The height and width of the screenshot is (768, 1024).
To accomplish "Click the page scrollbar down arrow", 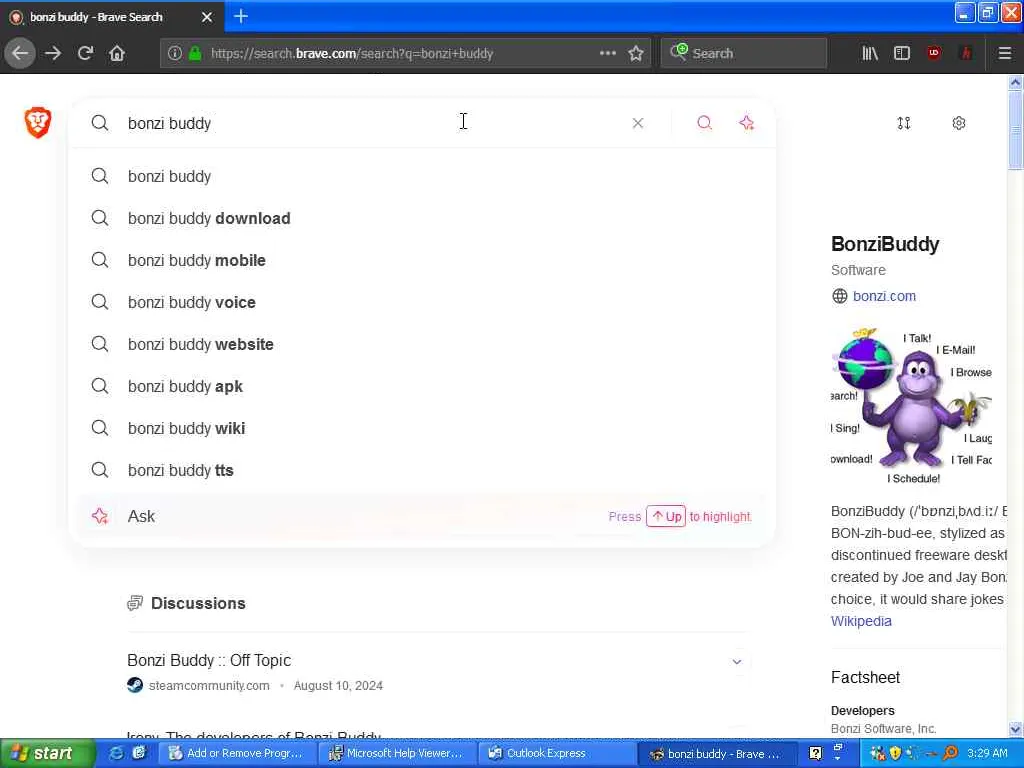I will (1015, 729).
